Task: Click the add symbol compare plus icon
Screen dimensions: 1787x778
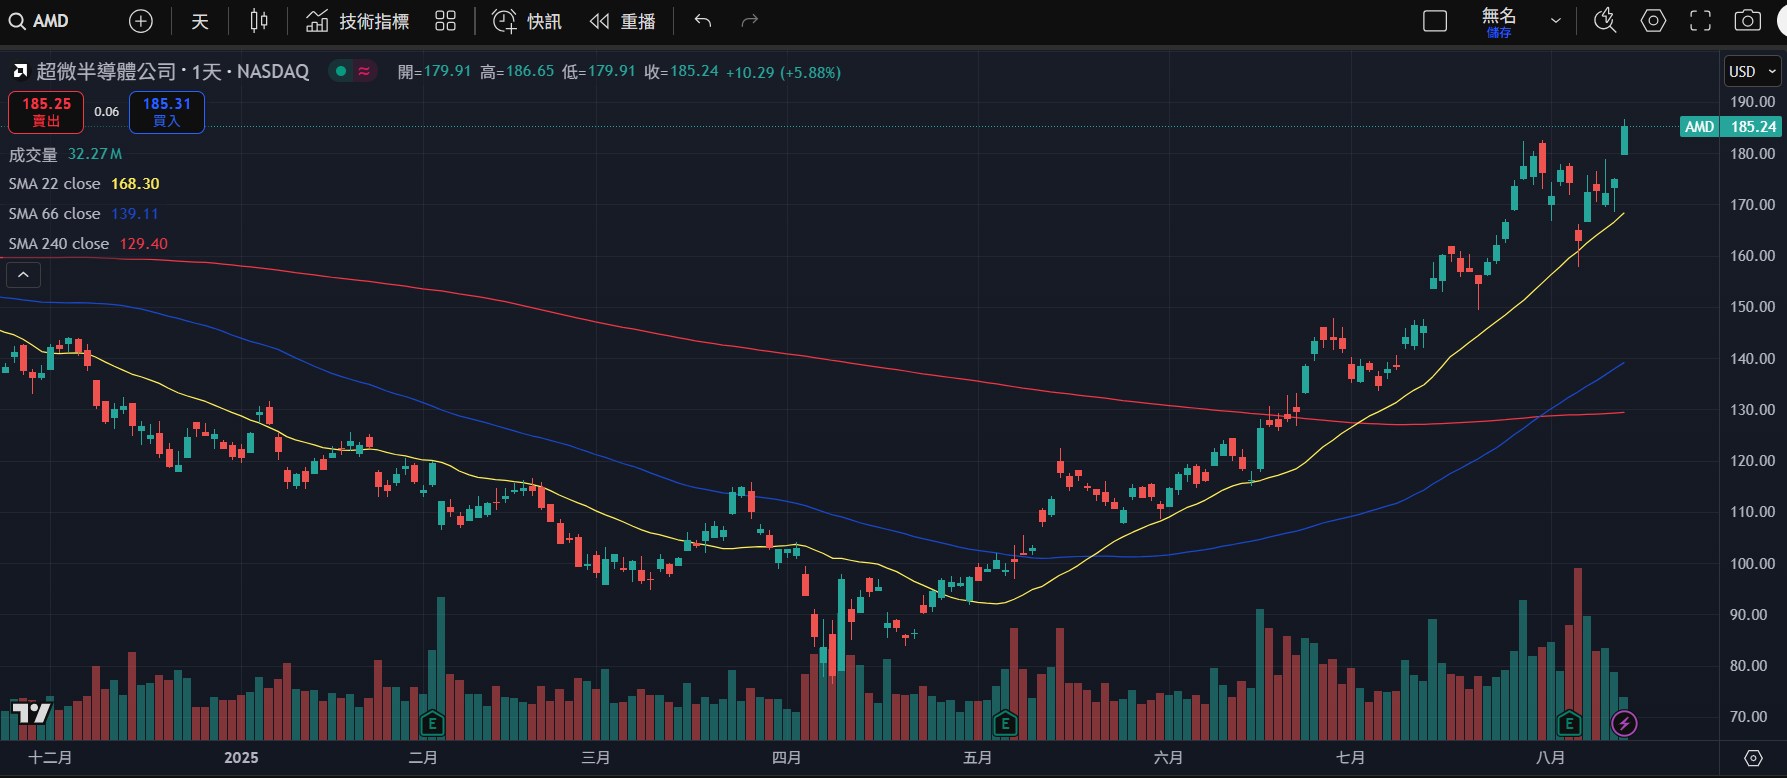Action: point(141,21)
